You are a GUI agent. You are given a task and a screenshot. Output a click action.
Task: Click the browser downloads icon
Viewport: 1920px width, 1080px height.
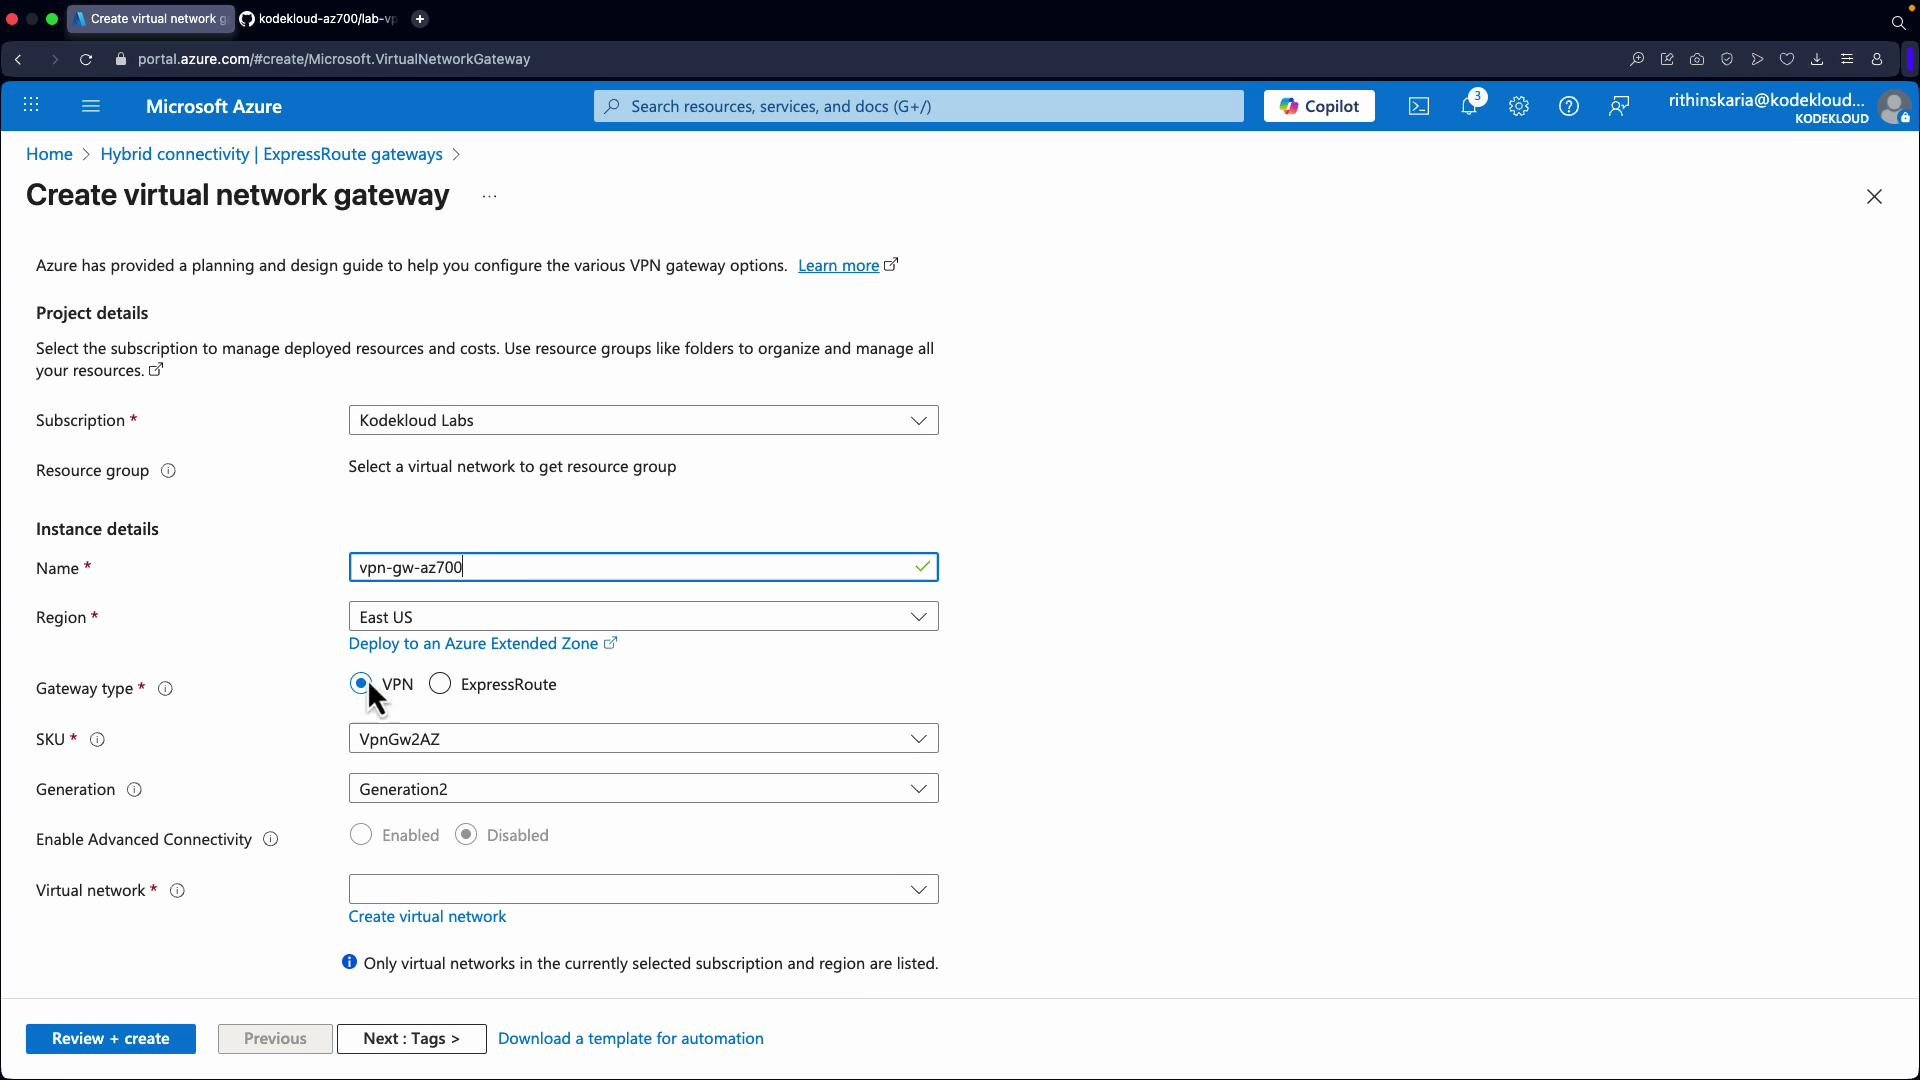pos(1817,60)
